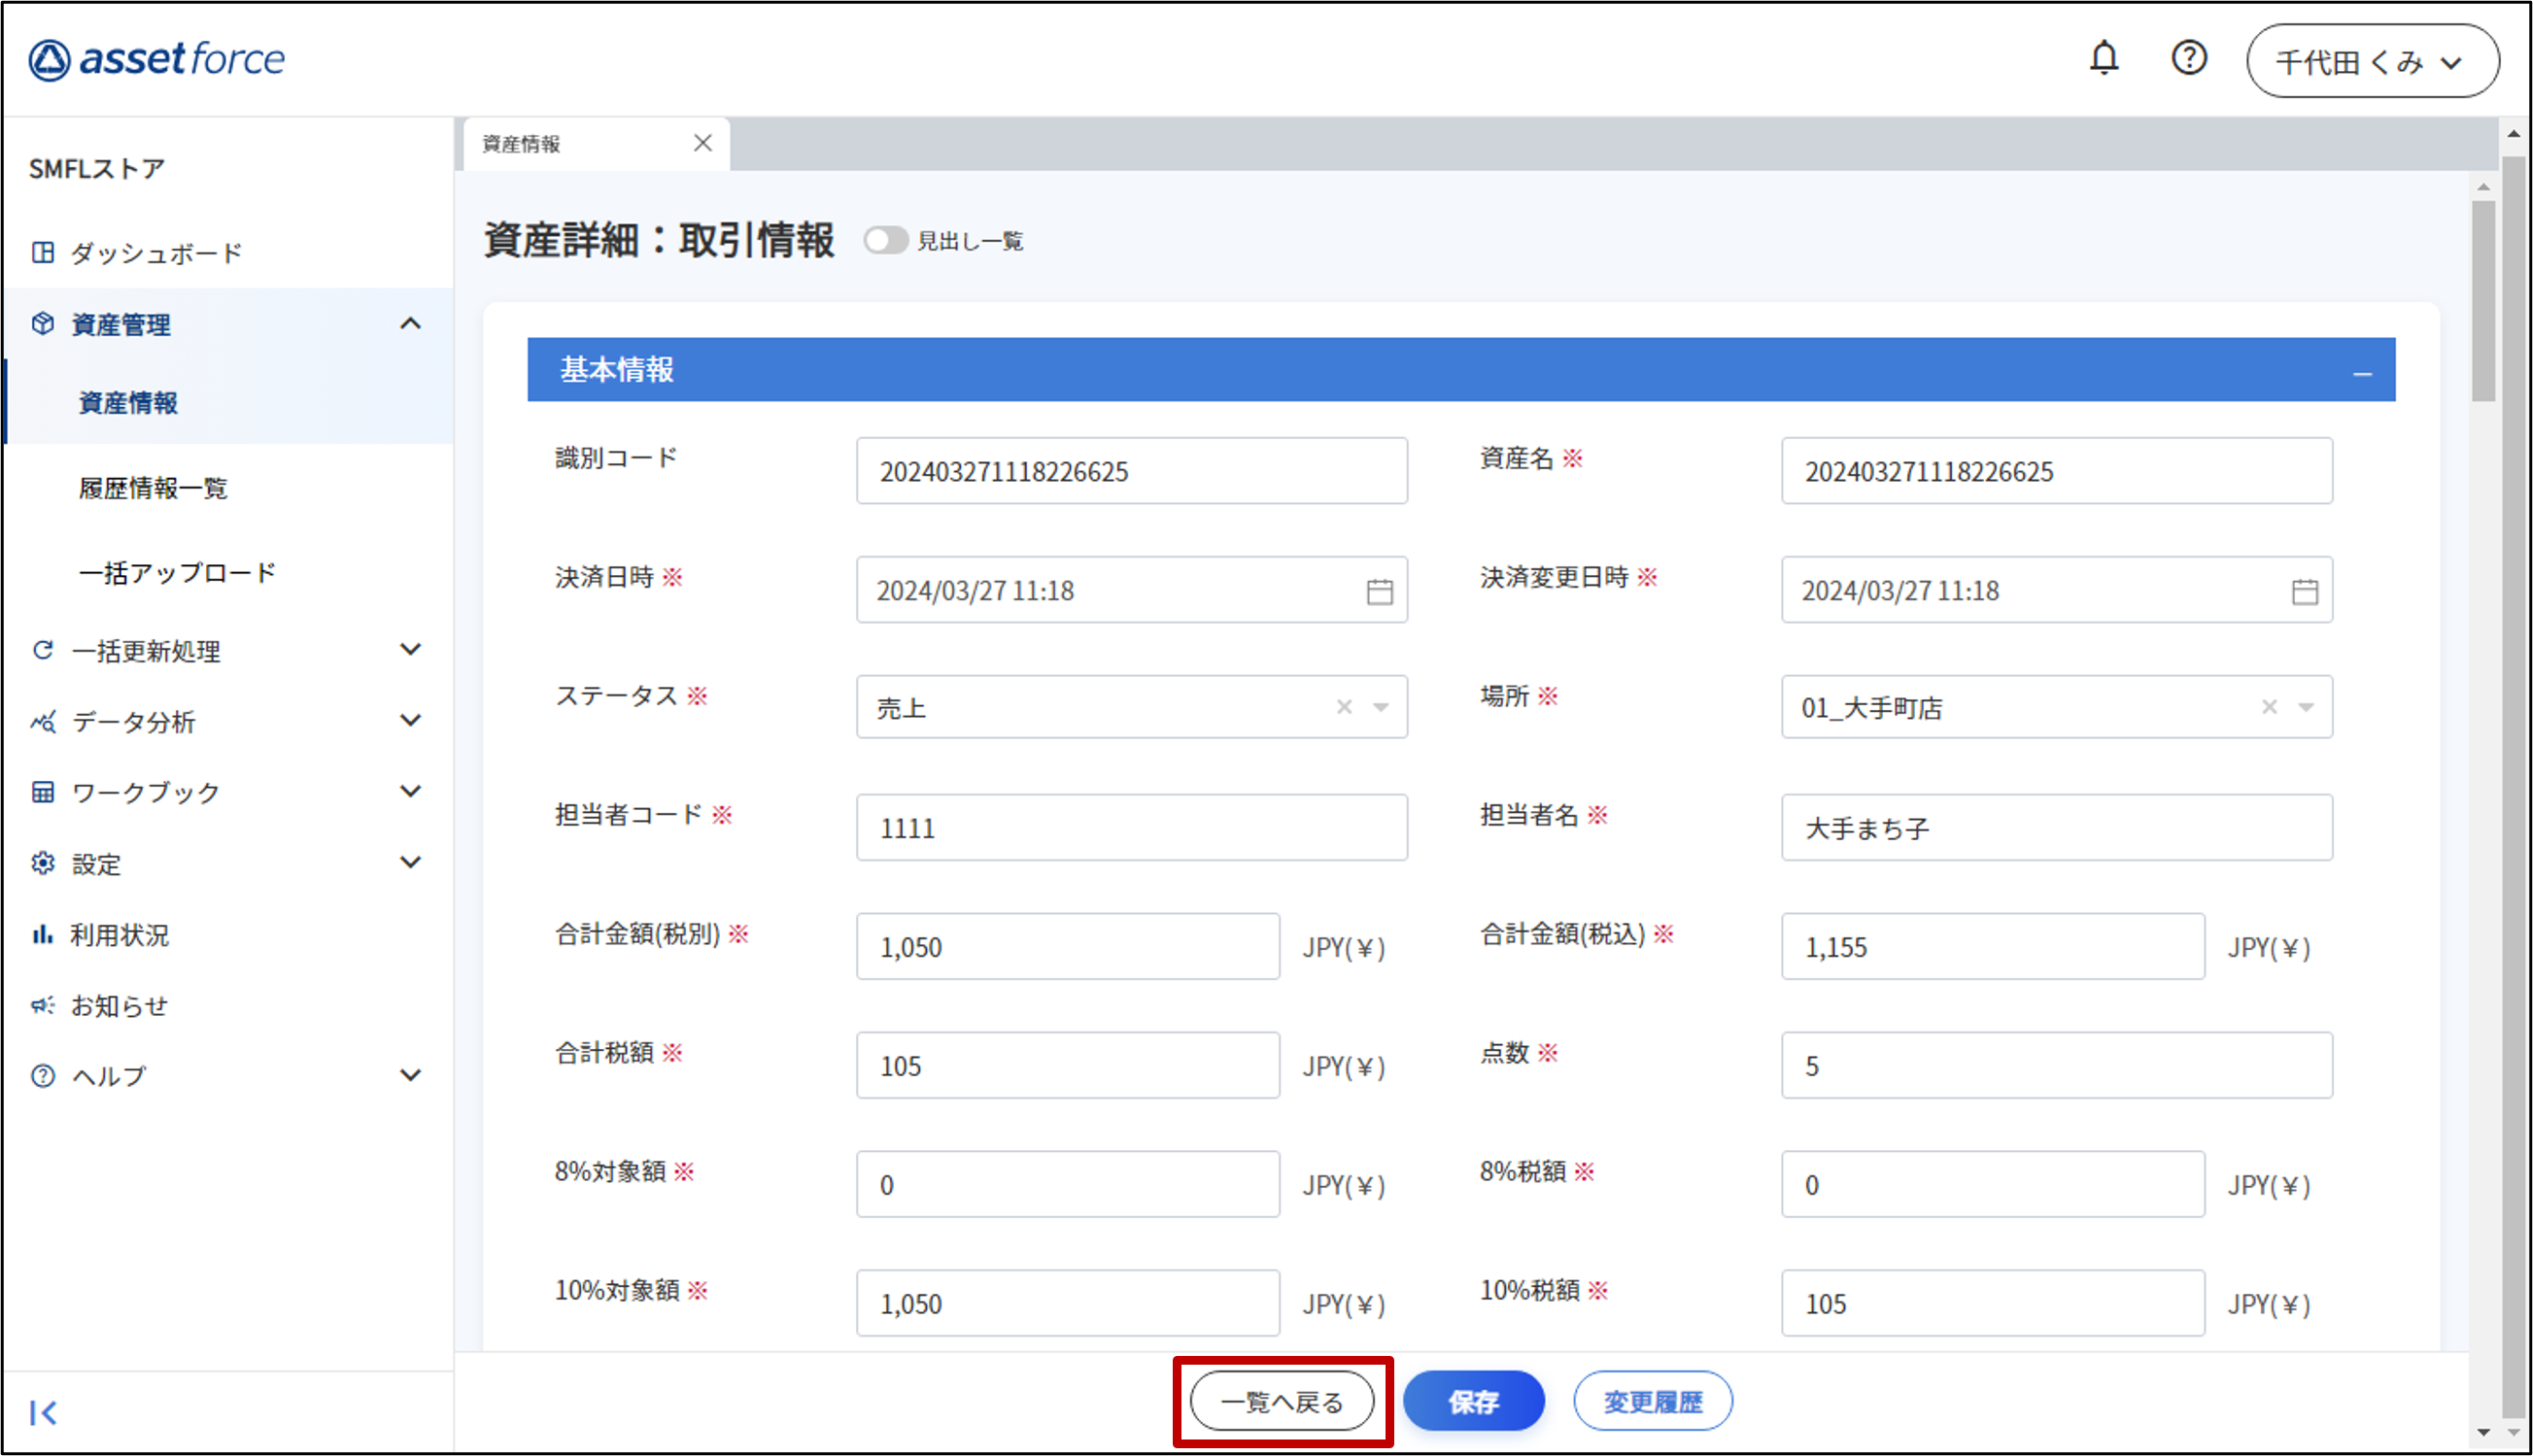Click the 保存 button
The width and height of the screenshot is (2533, 1456).
1473,1402
